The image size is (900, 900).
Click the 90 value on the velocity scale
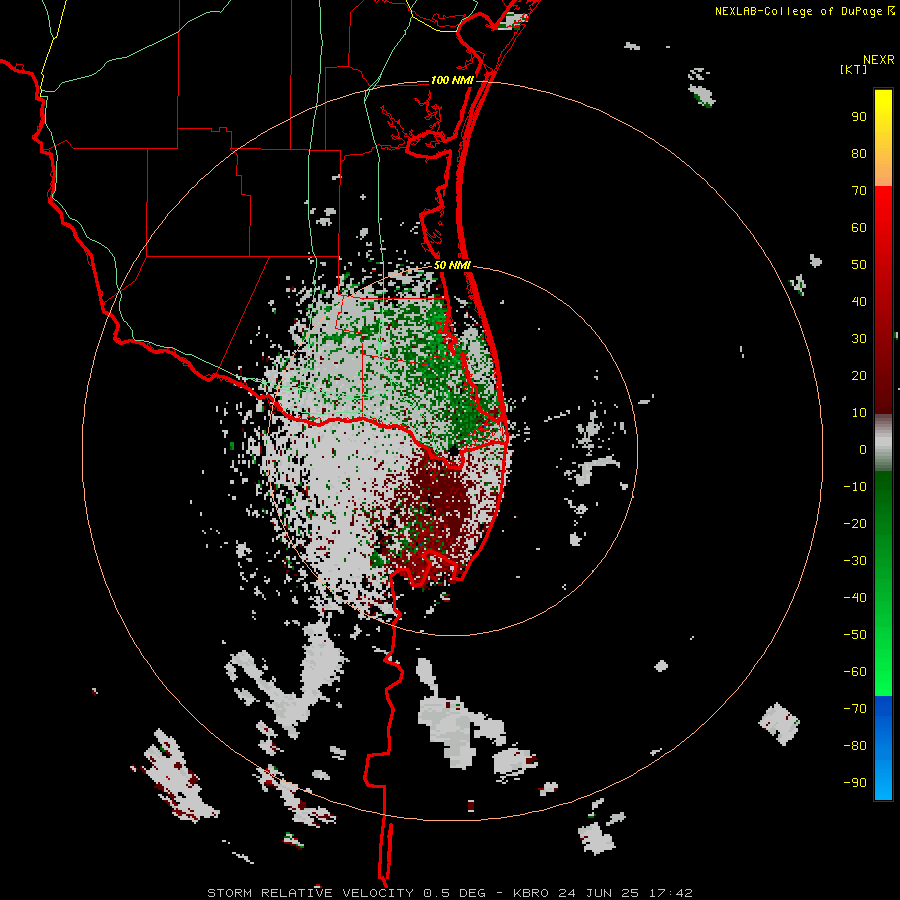(859, 117)
